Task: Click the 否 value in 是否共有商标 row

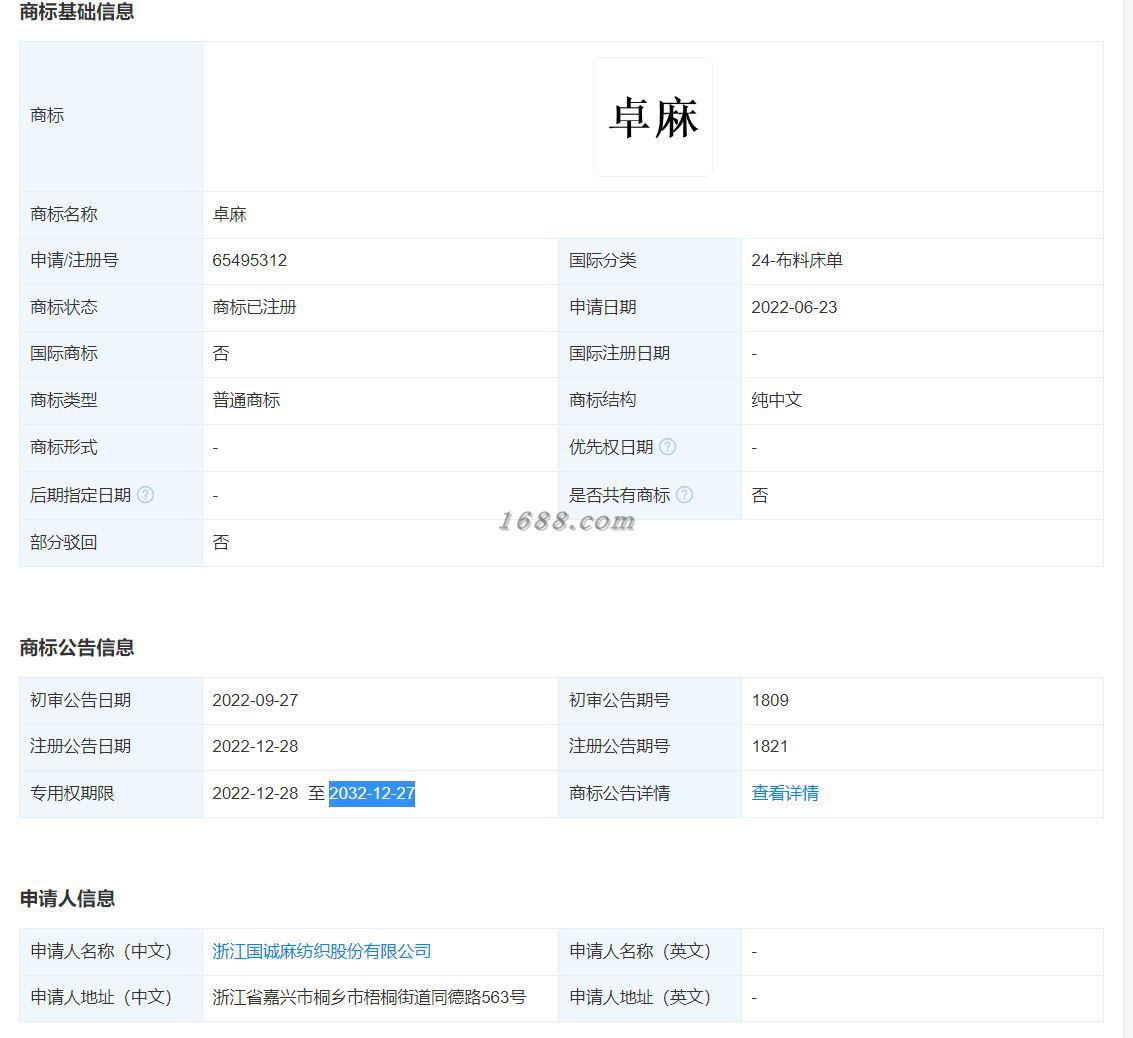Action: click(x=759, y=495)
